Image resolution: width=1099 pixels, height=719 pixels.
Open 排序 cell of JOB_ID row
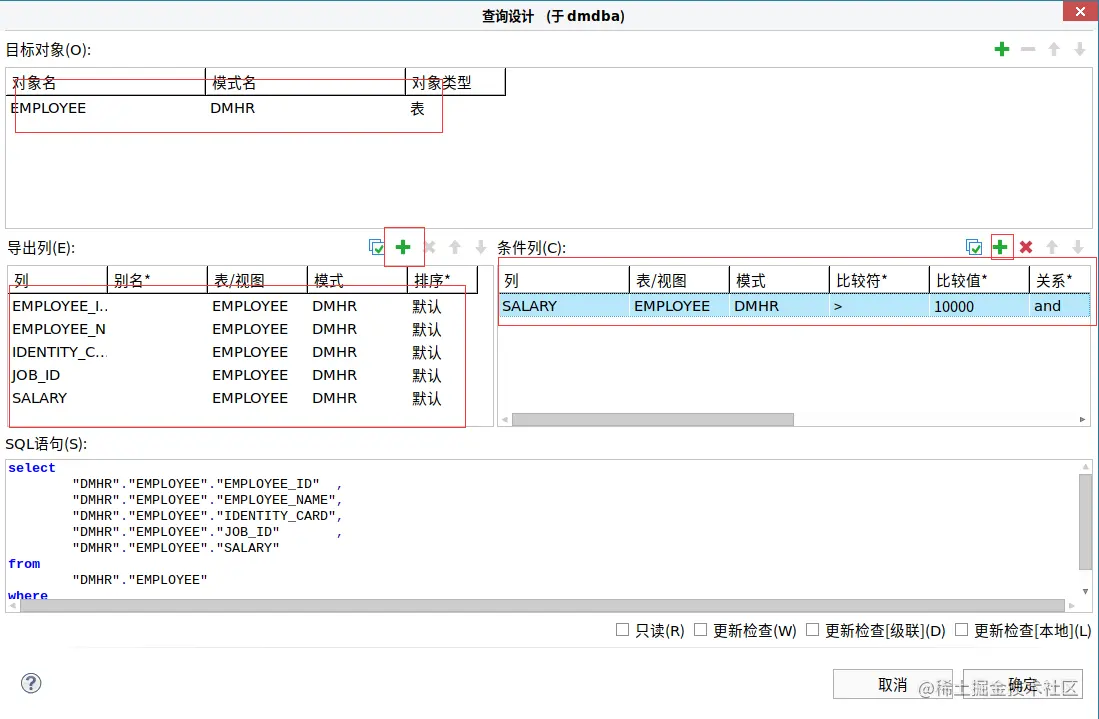click(442, 376)
